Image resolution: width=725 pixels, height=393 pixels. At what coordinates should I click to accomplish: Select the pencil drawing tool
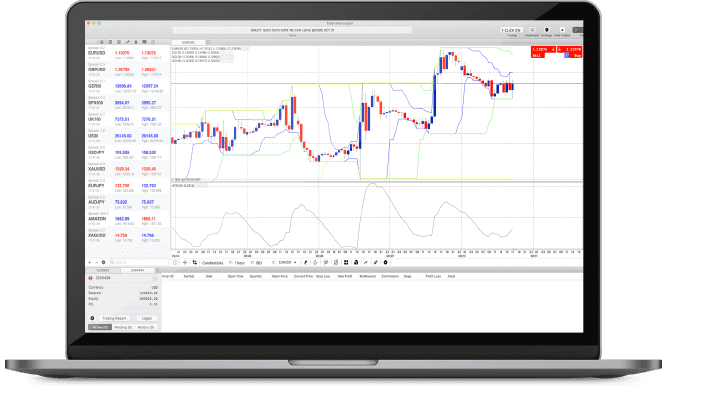[305, 263]
